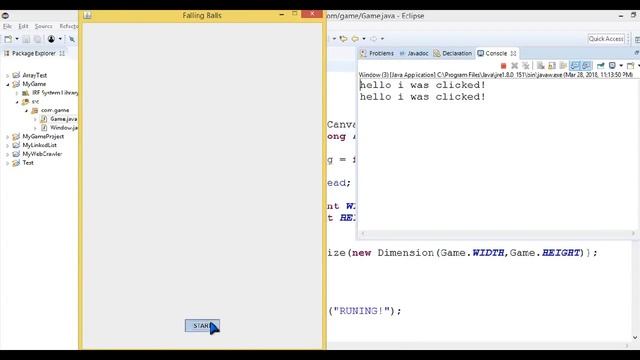
Task: Terminate the running program with the red square
Action: pyautogui.click(x=503, y=66)
